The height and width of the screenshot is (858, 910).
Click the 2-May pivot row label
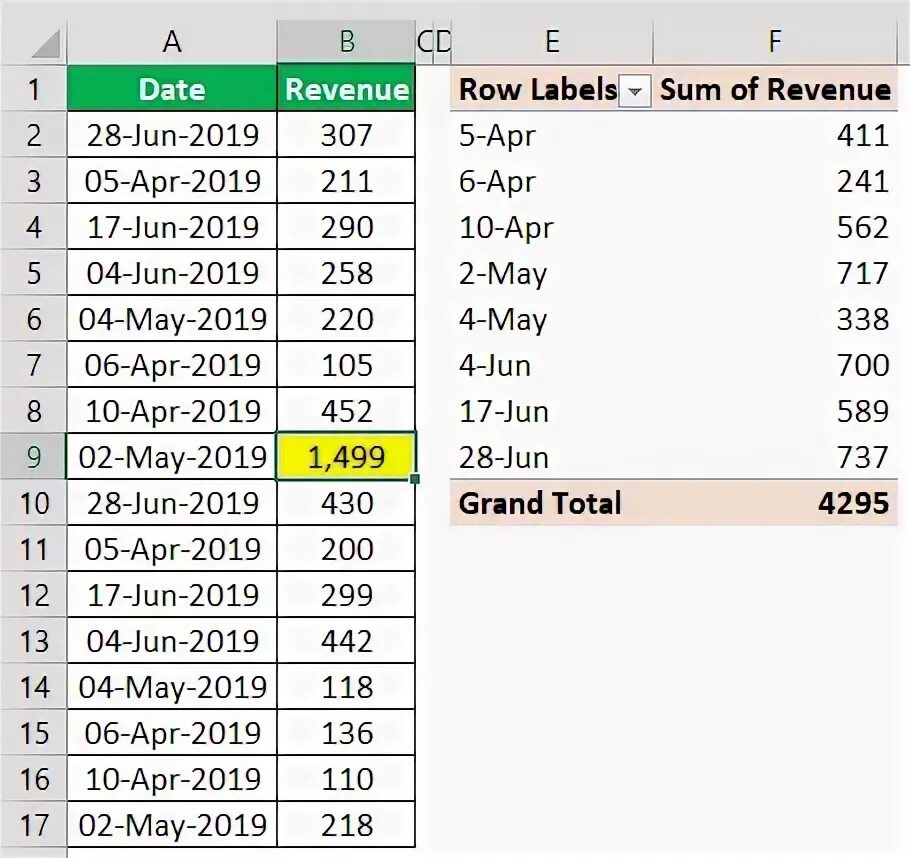coord(503,273)
